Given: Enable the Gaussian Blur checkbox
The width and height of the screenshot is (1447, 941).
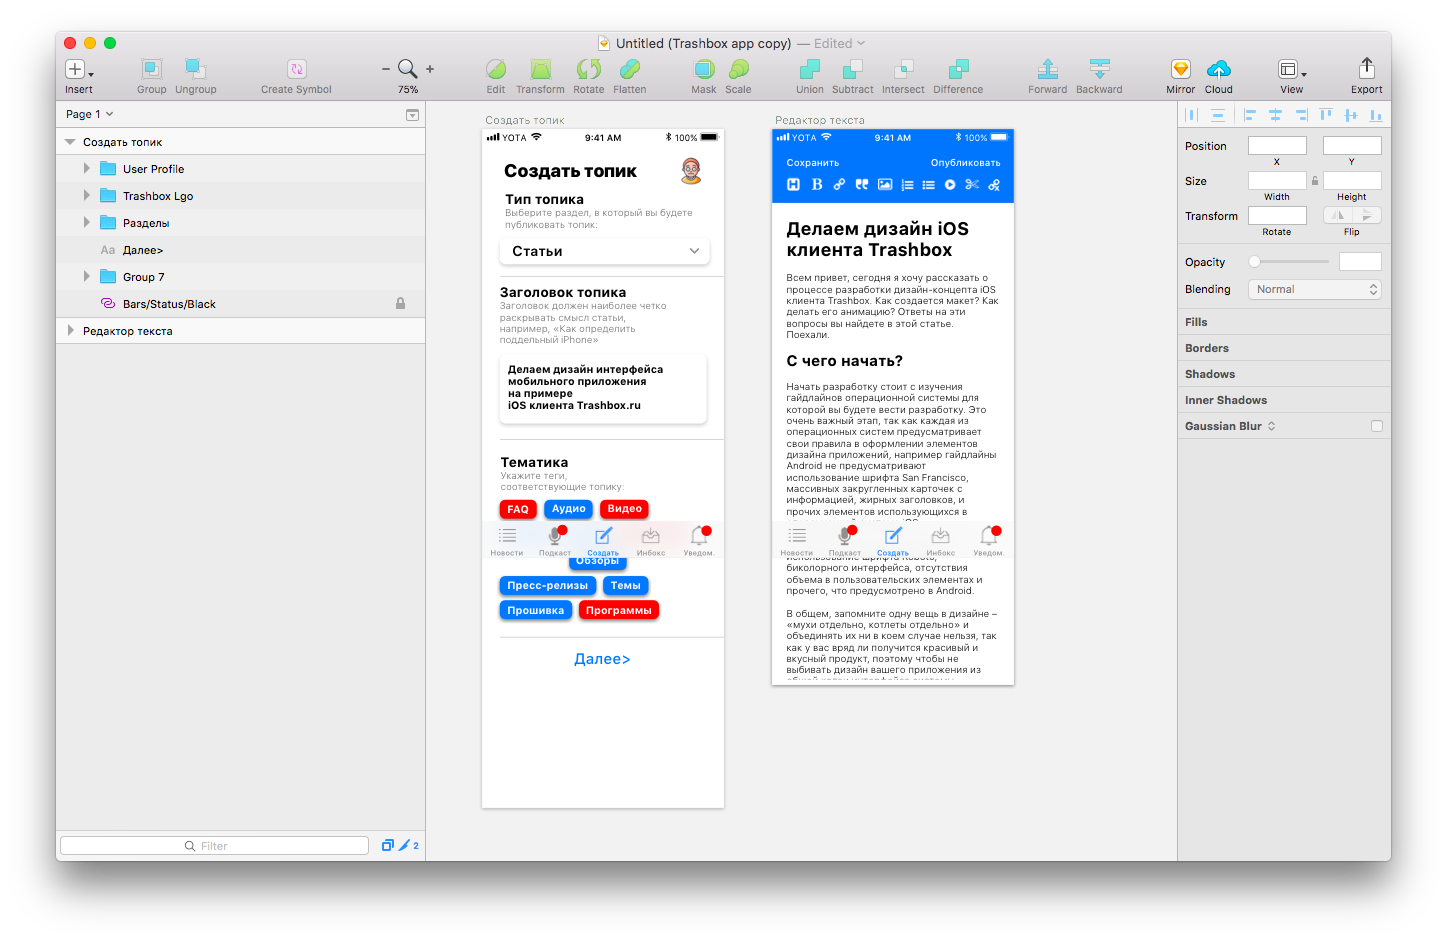Looking at the screenshot, I should [1377, 426].
